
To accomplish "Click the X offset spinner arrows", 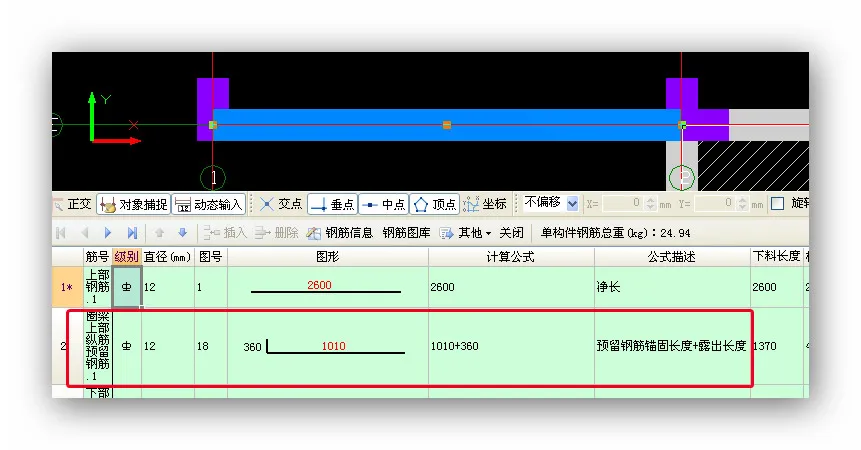I will click(x=650, y=204).
